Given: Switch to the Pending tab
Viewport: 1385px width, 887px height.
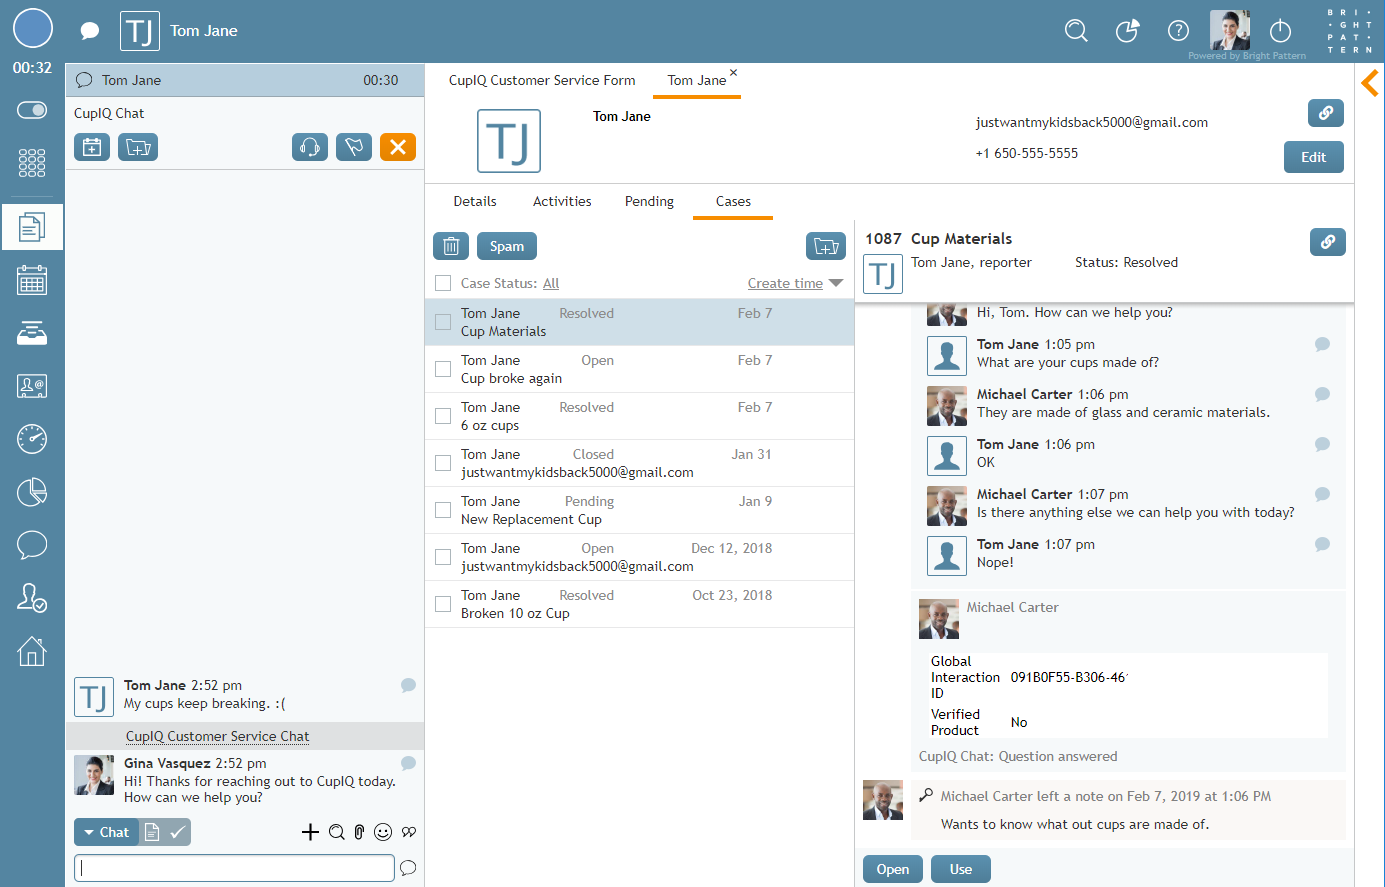Looking at the screenshot, I should [x=649, y=201].
